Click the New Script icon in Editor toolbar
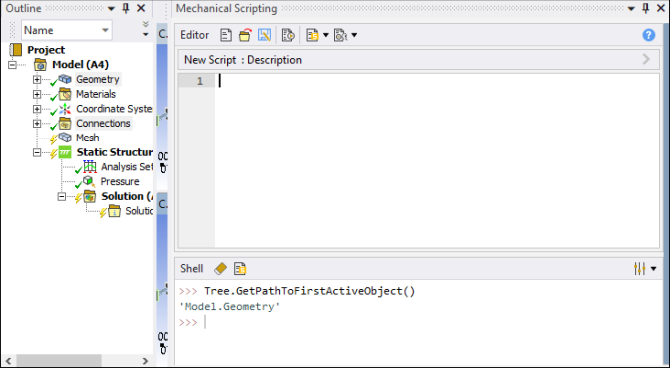This screenshot has height=368, width=670. tap(226, 35)
